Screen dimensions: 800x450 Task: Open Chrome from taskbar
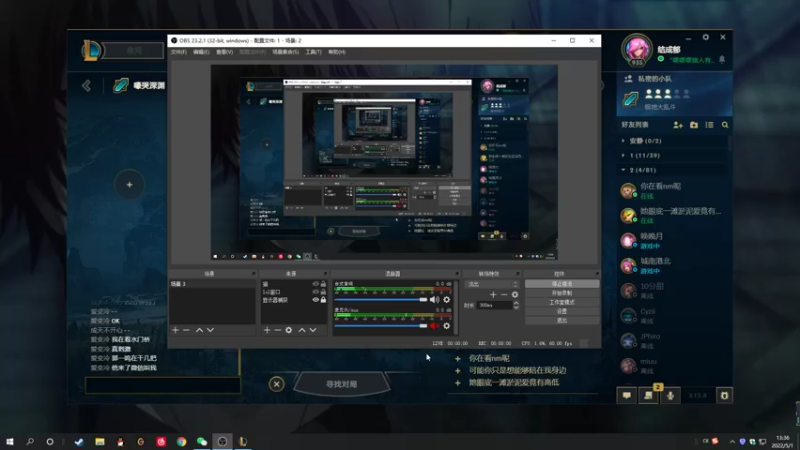[x=182, y=441]
